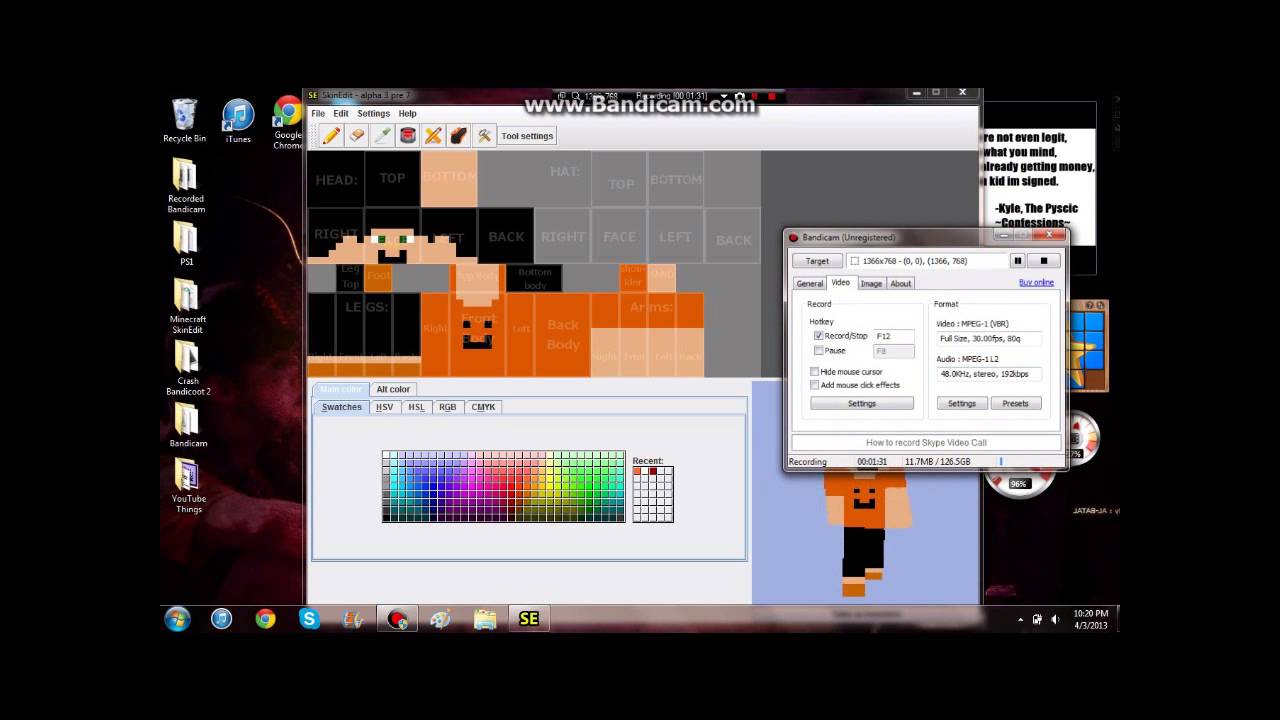This screenshot has height=720, width=1280.
Task: Enable Add mouse click effects option
Action: 815,385
